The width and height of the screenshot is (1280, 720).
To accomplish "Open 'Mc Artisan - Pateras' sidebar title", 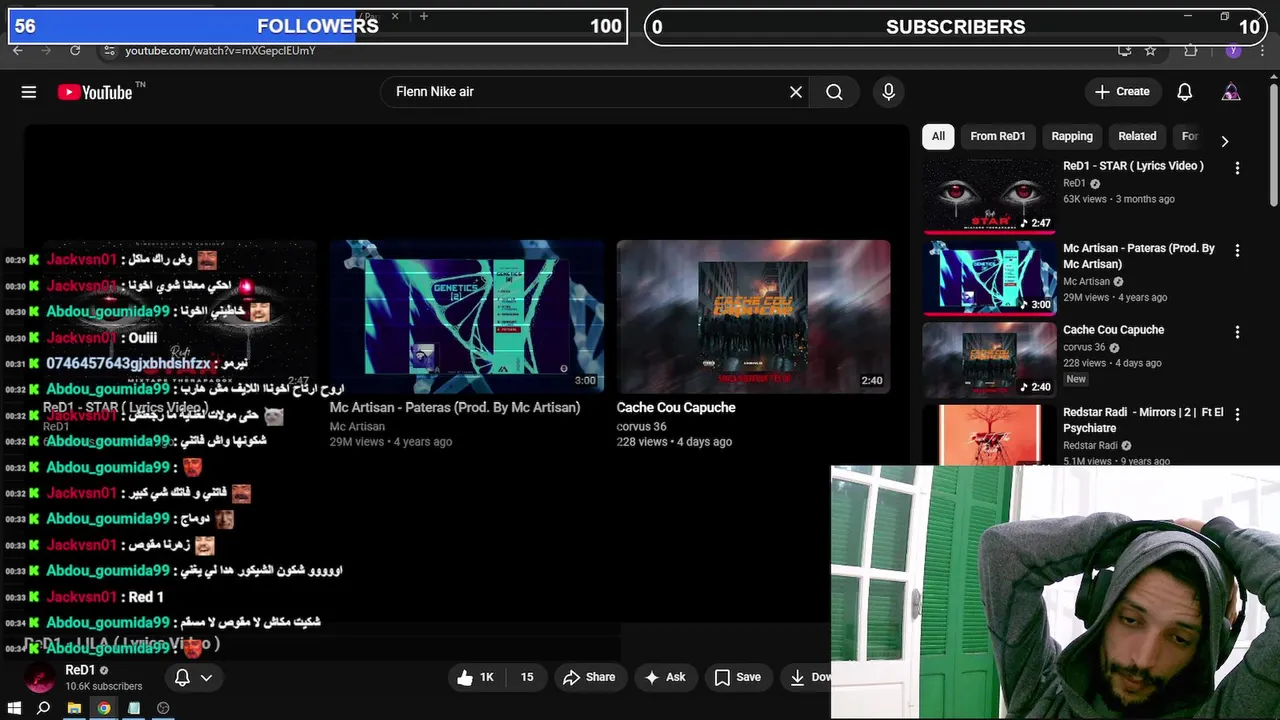I will pos(1139,256).
